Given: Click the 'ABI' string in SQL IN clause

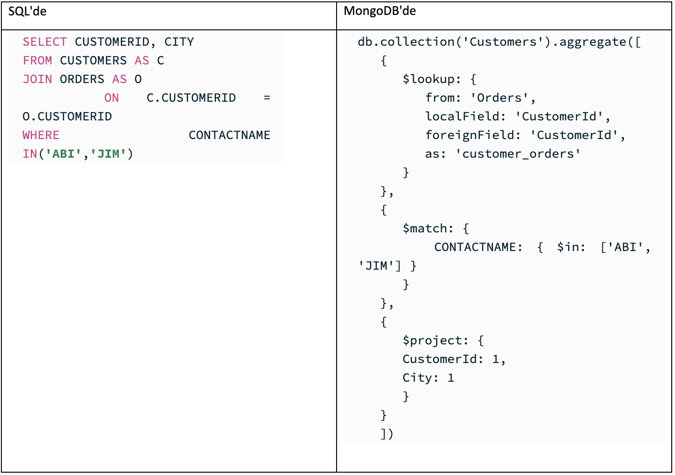Looking at the screenshot, I should click(x=63, y=154).
